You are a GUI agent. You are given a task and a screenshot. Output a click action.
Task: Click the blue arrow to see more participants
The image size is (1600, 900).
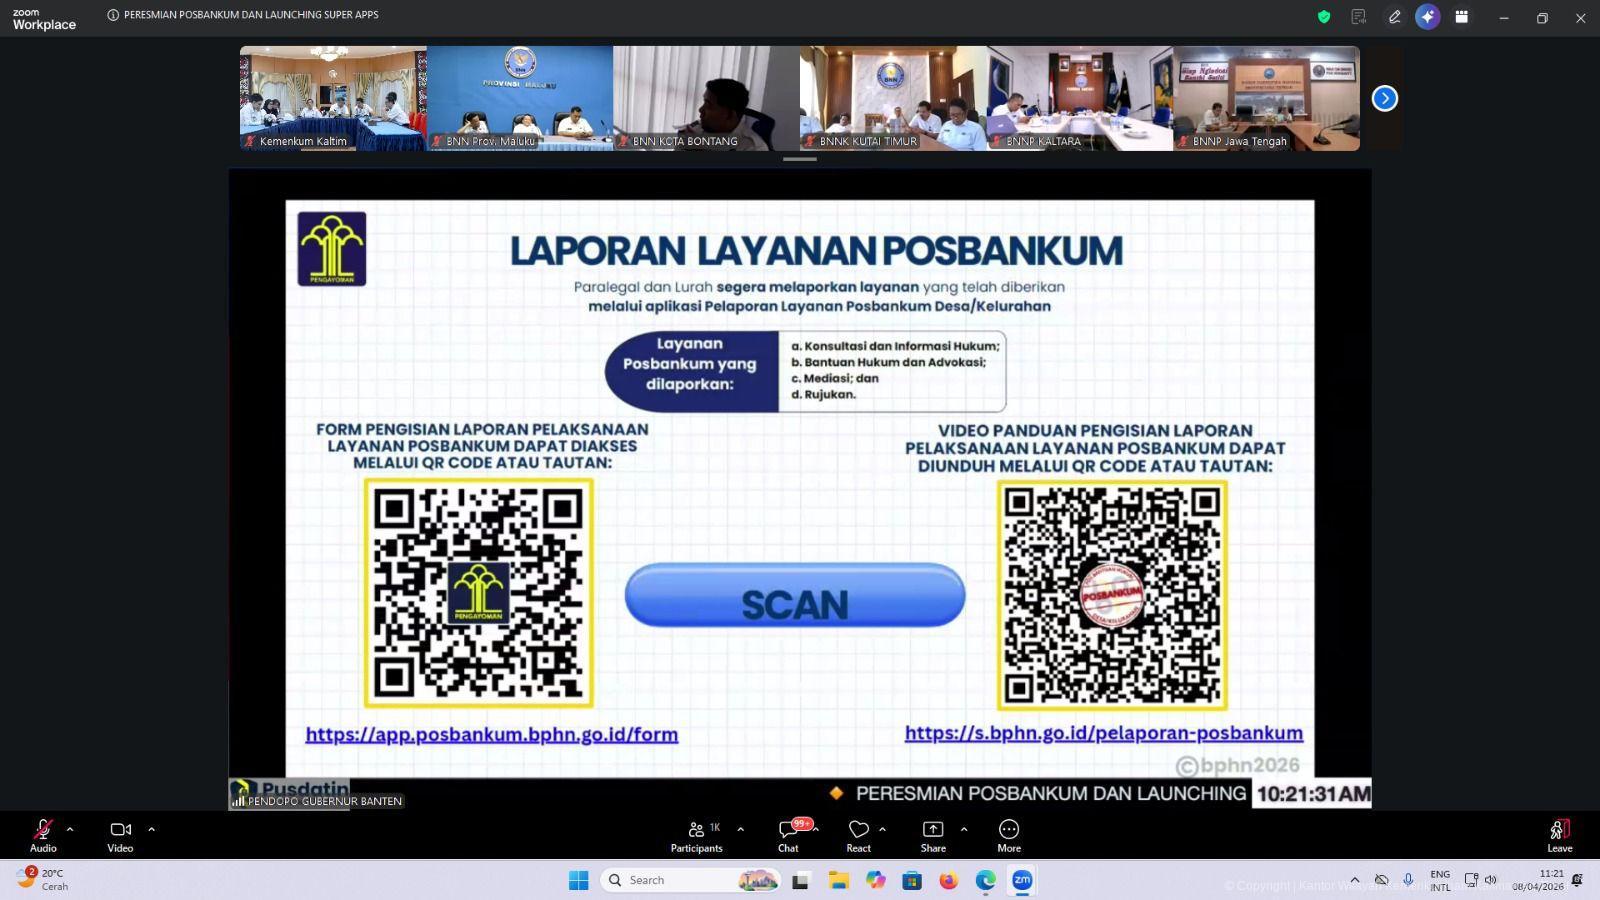tap(1385, 98)
